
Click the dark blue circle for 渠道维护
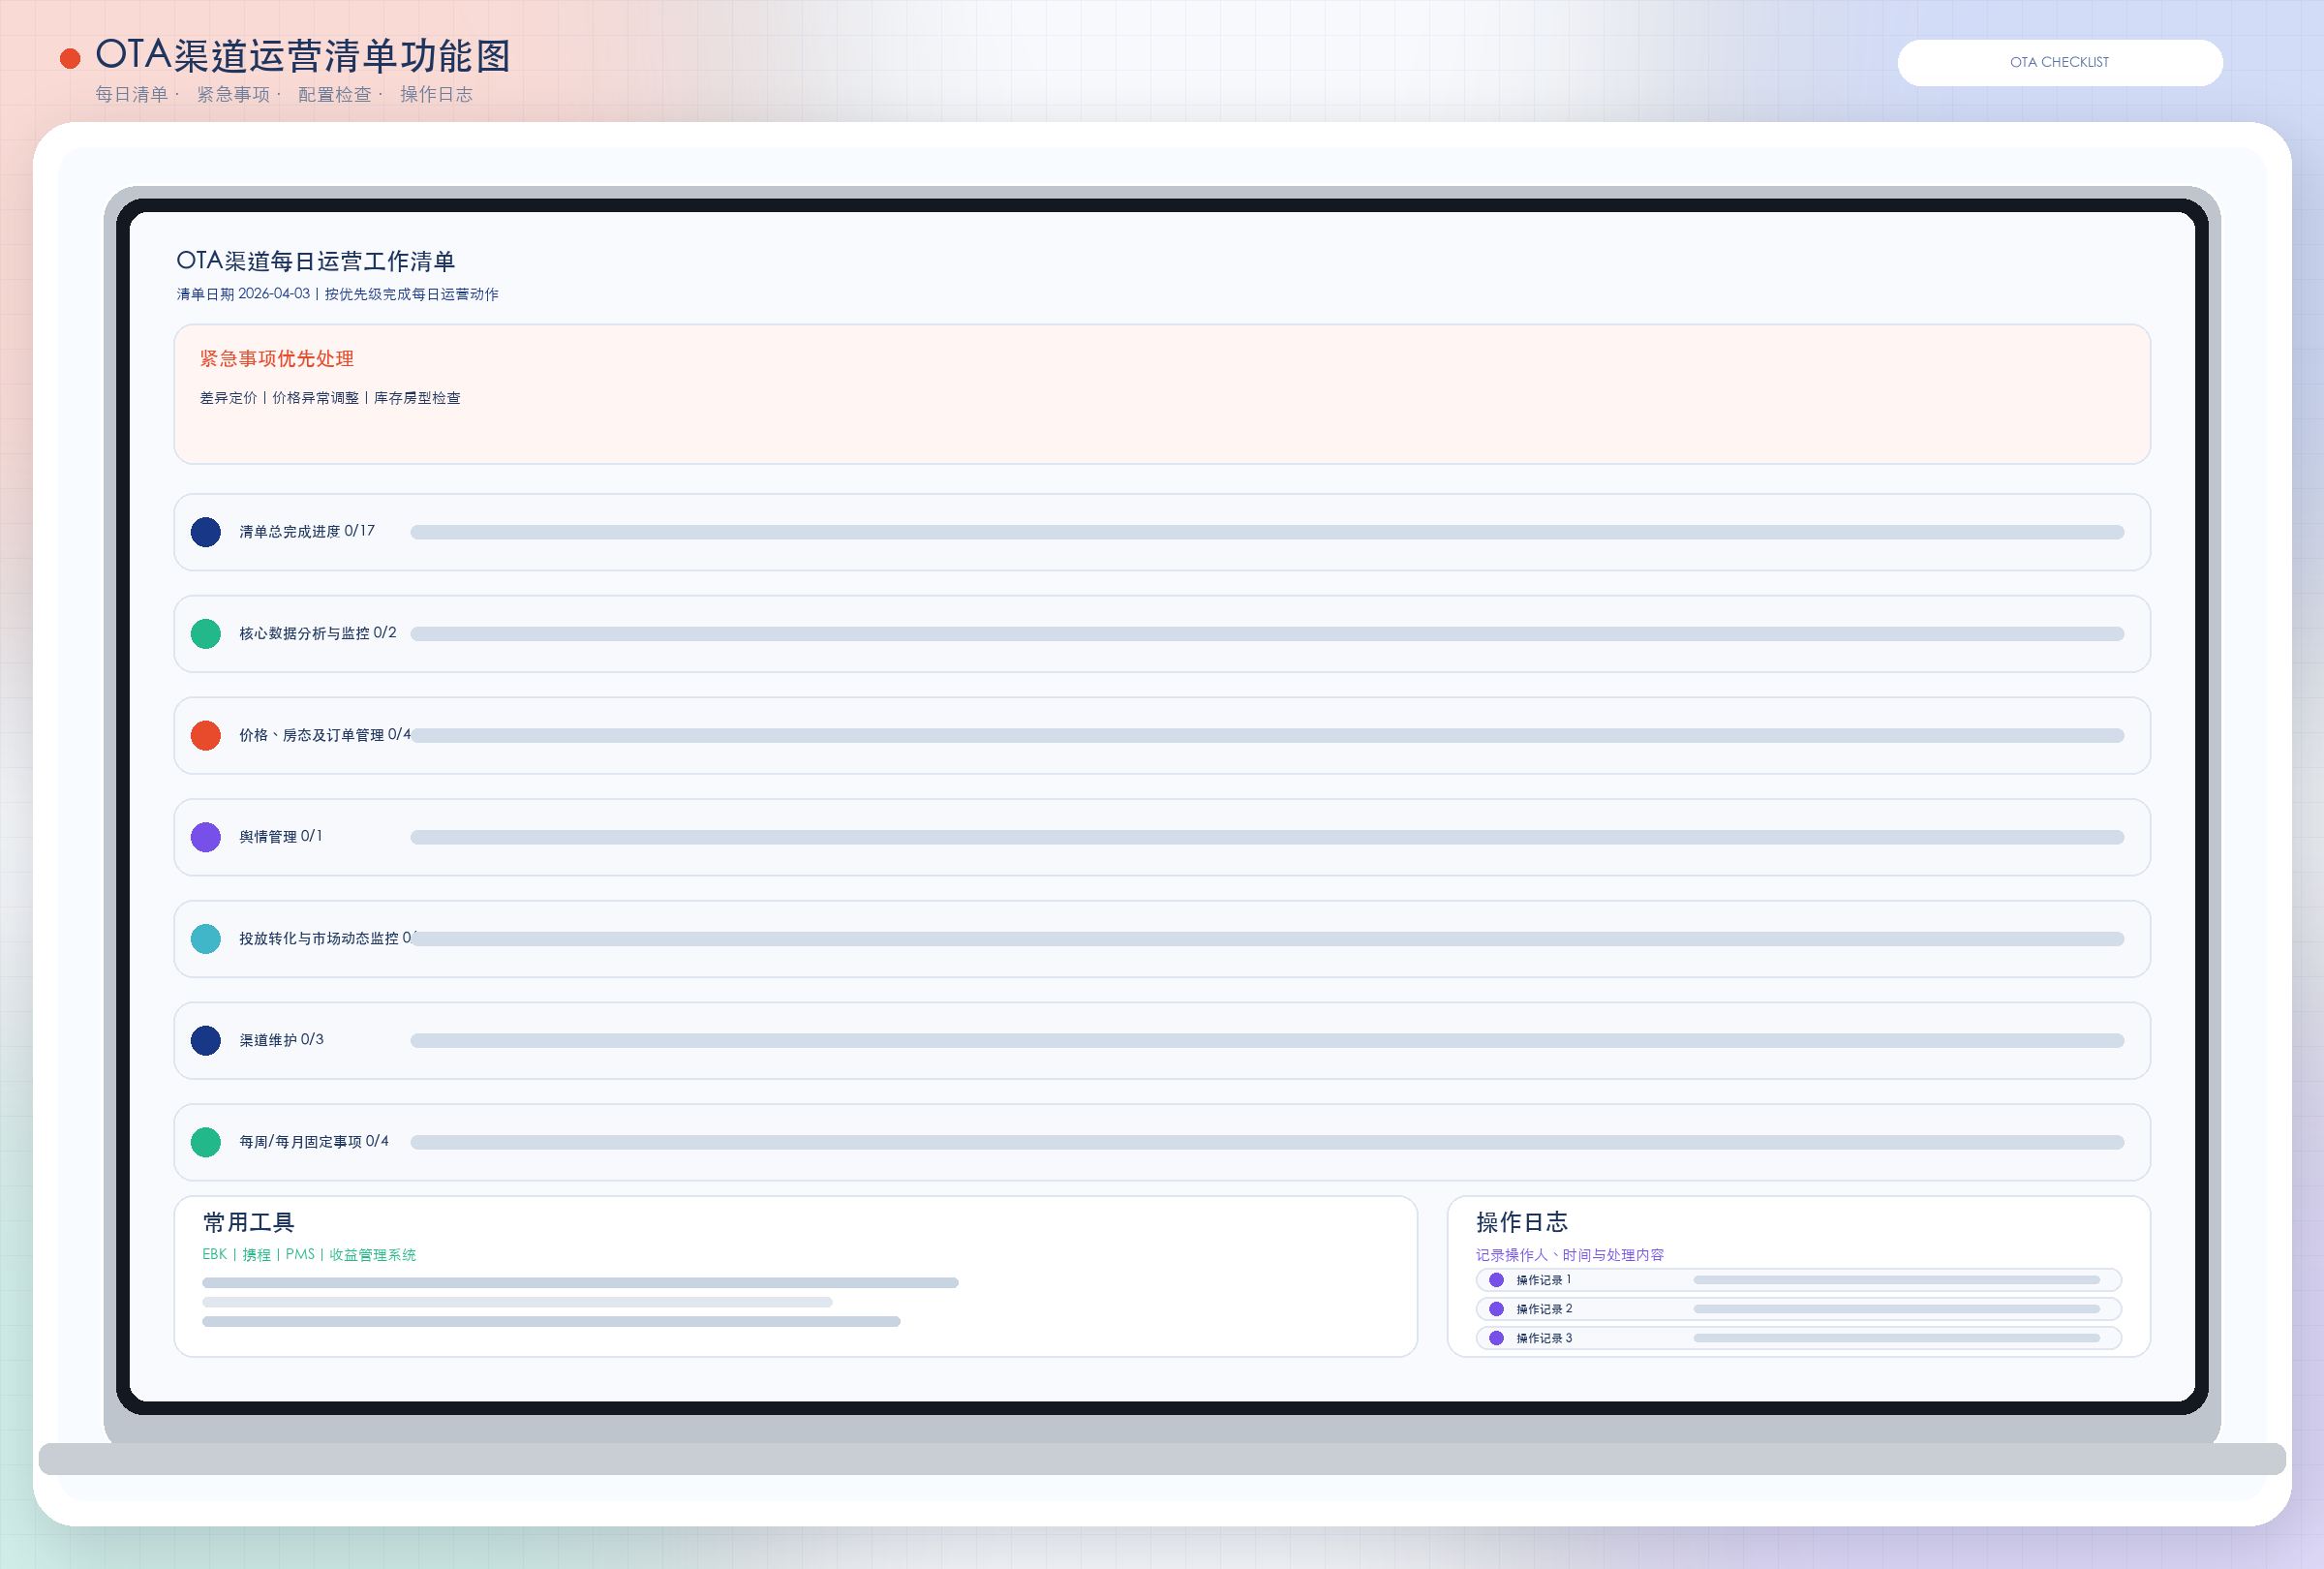point(206,1040)
